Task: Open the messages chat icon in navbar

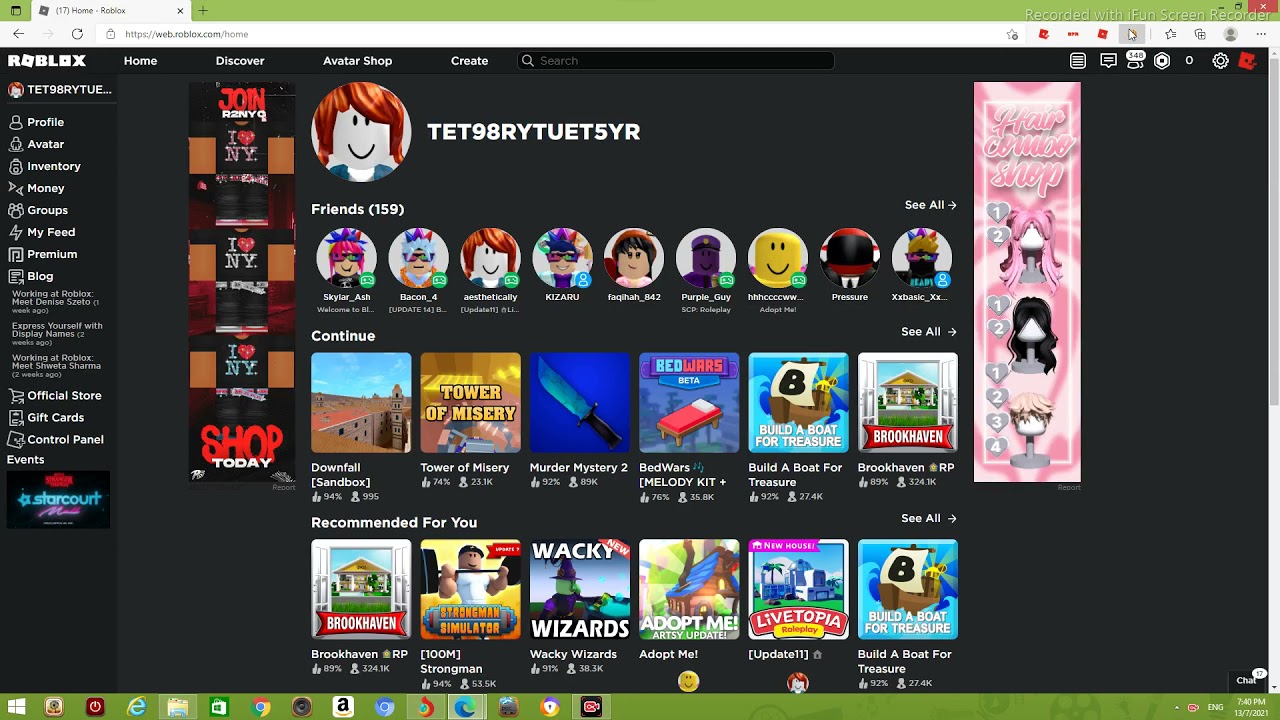Action: 1108,61
